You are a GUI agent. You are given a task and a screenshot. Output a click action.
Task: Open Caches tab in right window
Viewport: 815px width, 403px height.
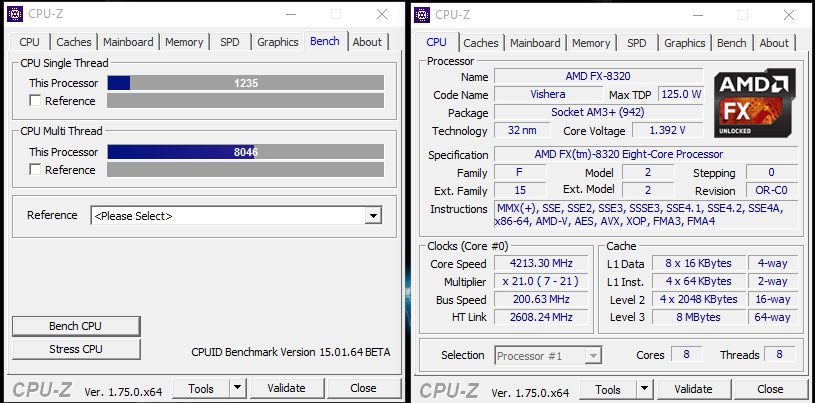(x=481, y=43)
